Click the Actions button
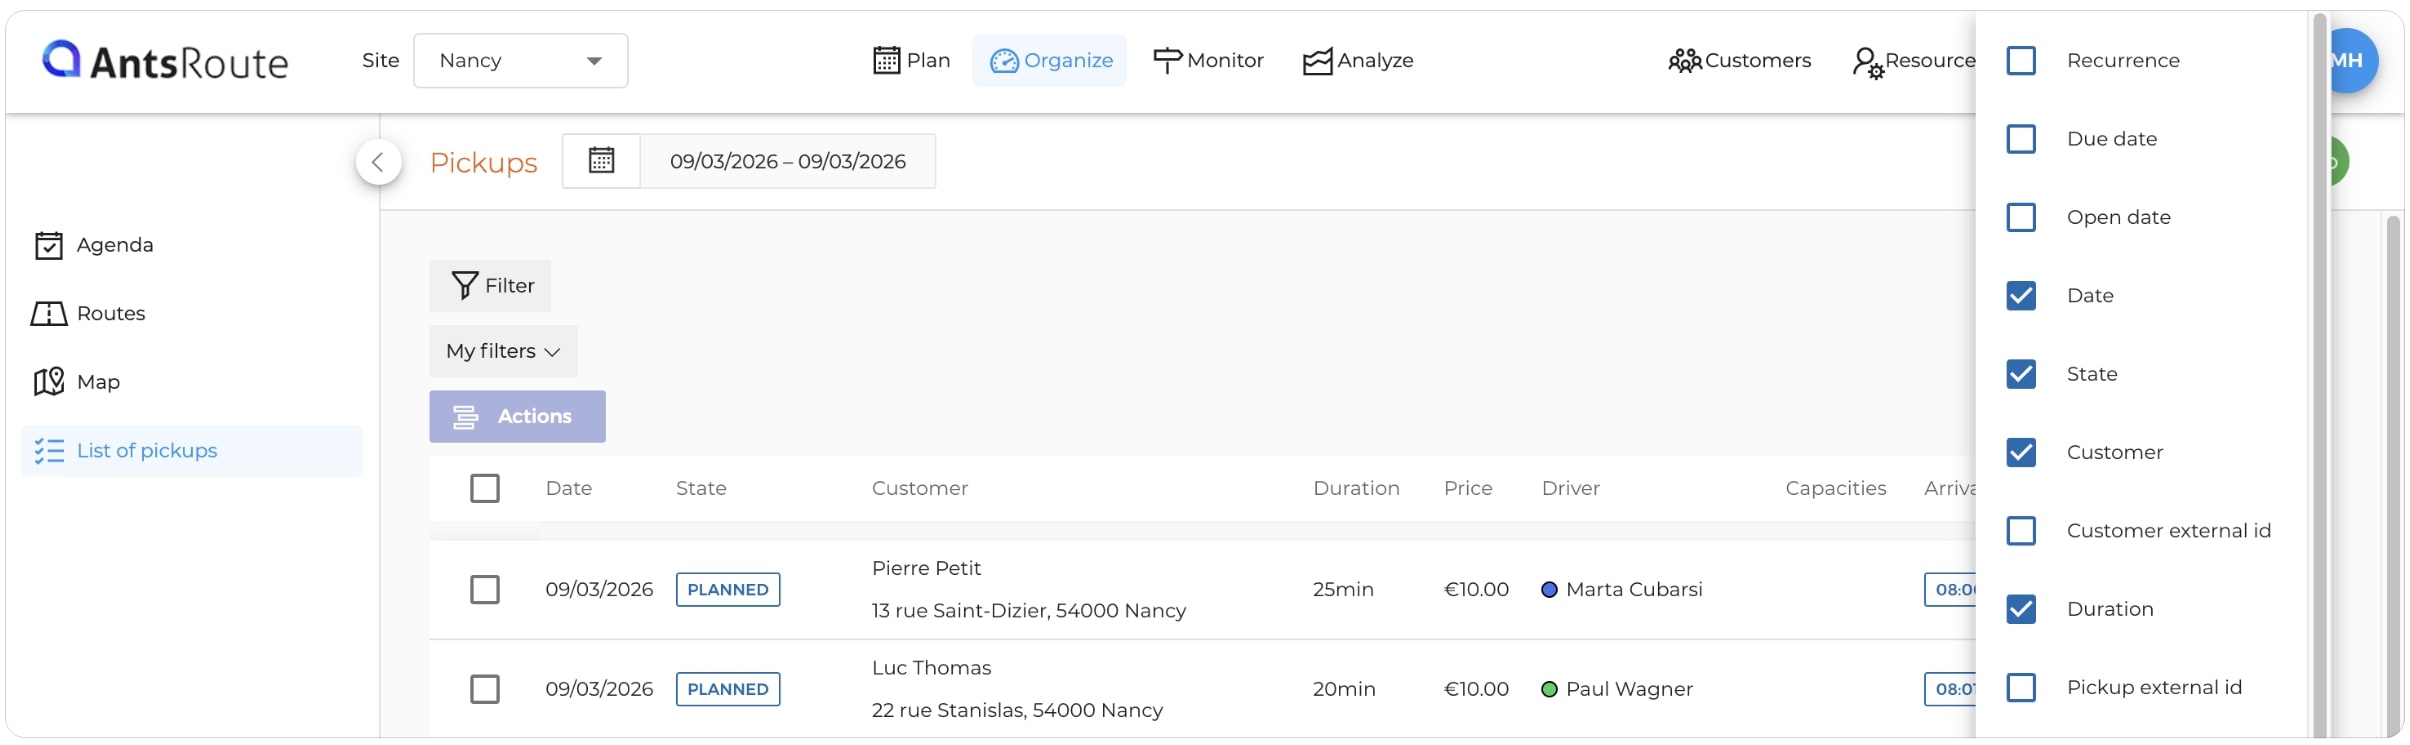This screenshot has height=745, width=2410. [x=518, y=417]
